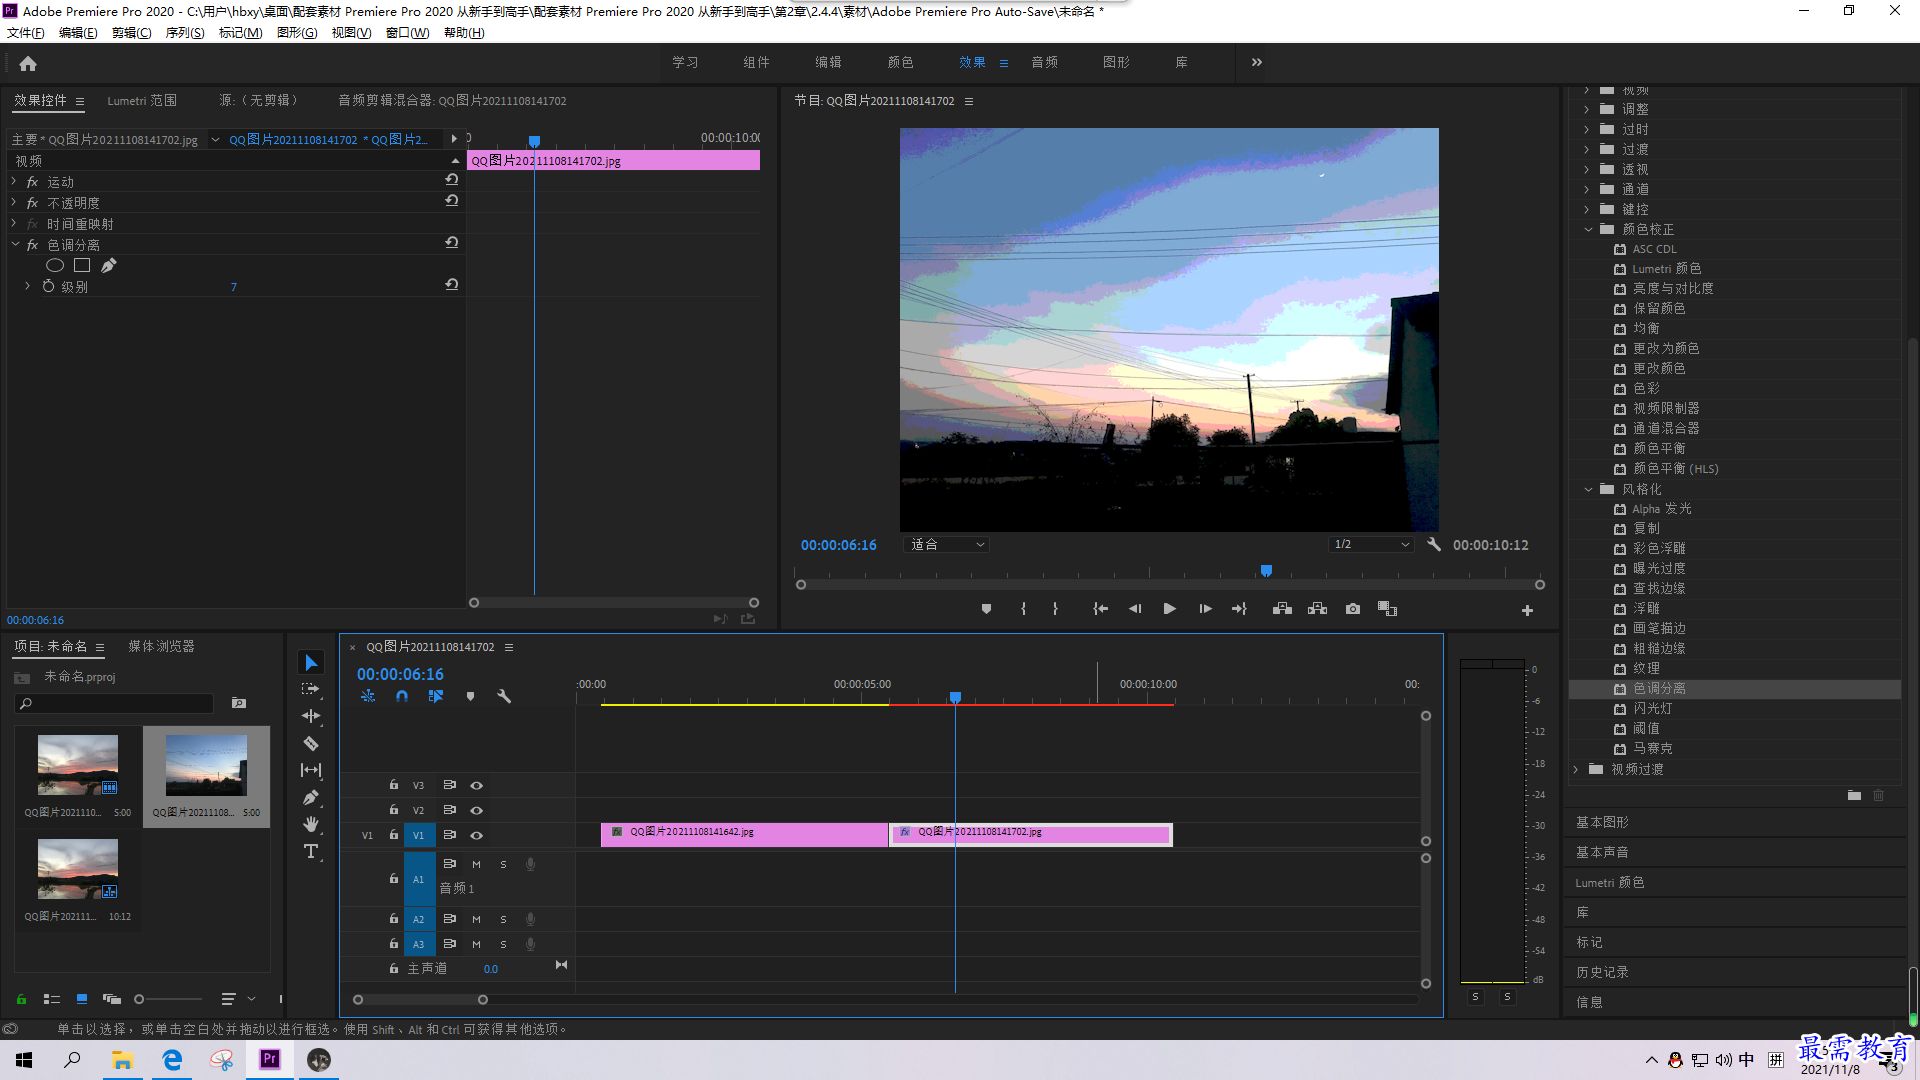Open the 基本图形 panel
Screen dimensions: 1920x1080
pyautogui.click(x=1602, y=822)
